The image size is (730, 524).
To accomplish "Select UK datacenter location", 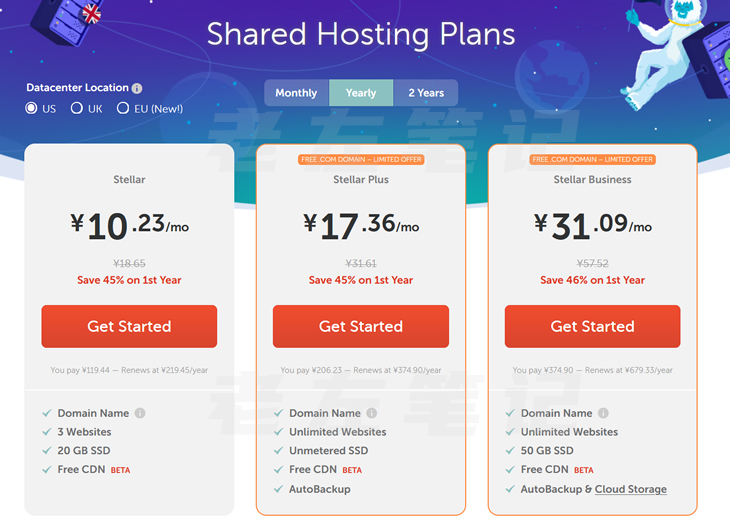I will (77, 108).
